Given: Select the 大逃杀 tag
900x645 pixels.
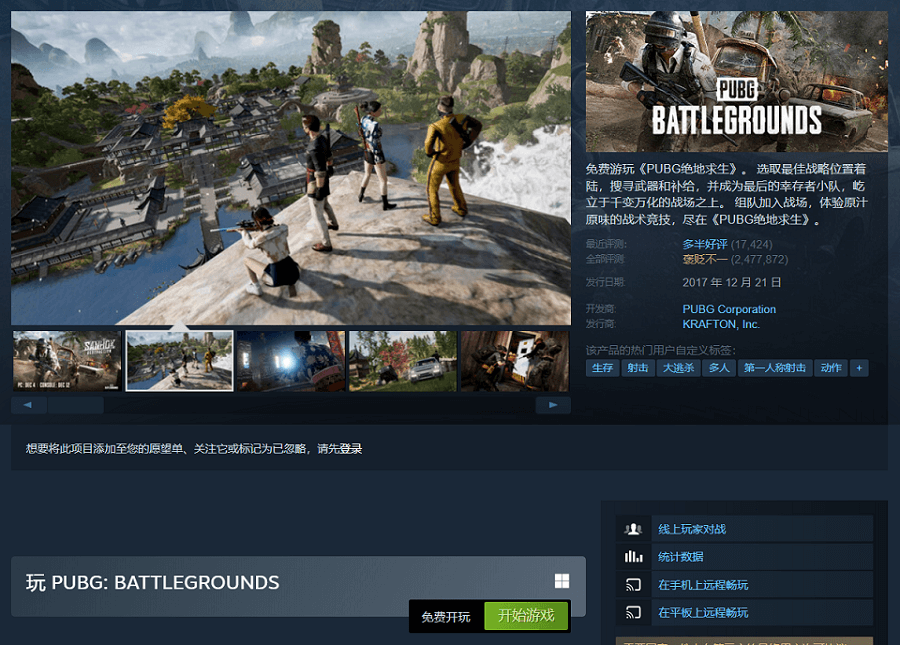Looking at the screenshot, I should coord(679,367).
